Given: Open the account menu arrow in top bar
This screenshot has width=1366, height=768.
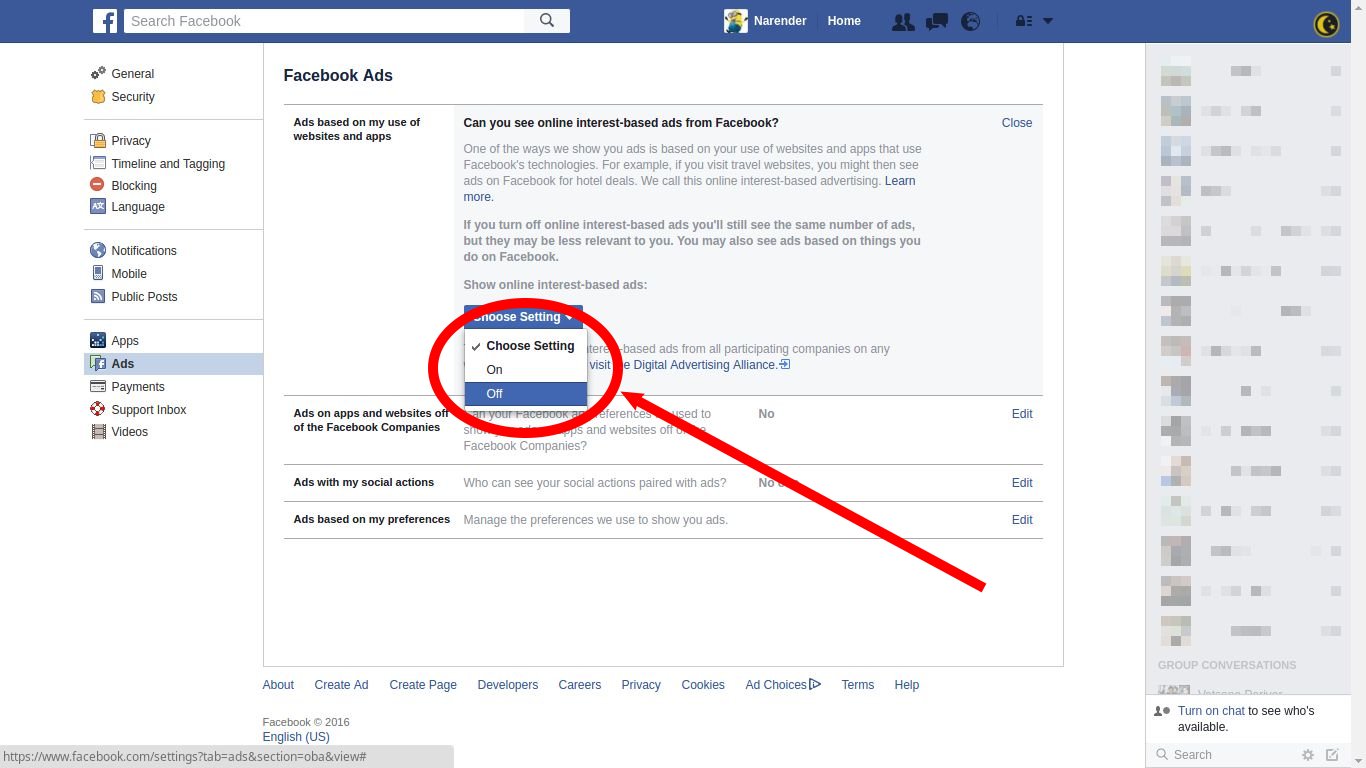Looking at the screenshot, I should pos(1048,21).
